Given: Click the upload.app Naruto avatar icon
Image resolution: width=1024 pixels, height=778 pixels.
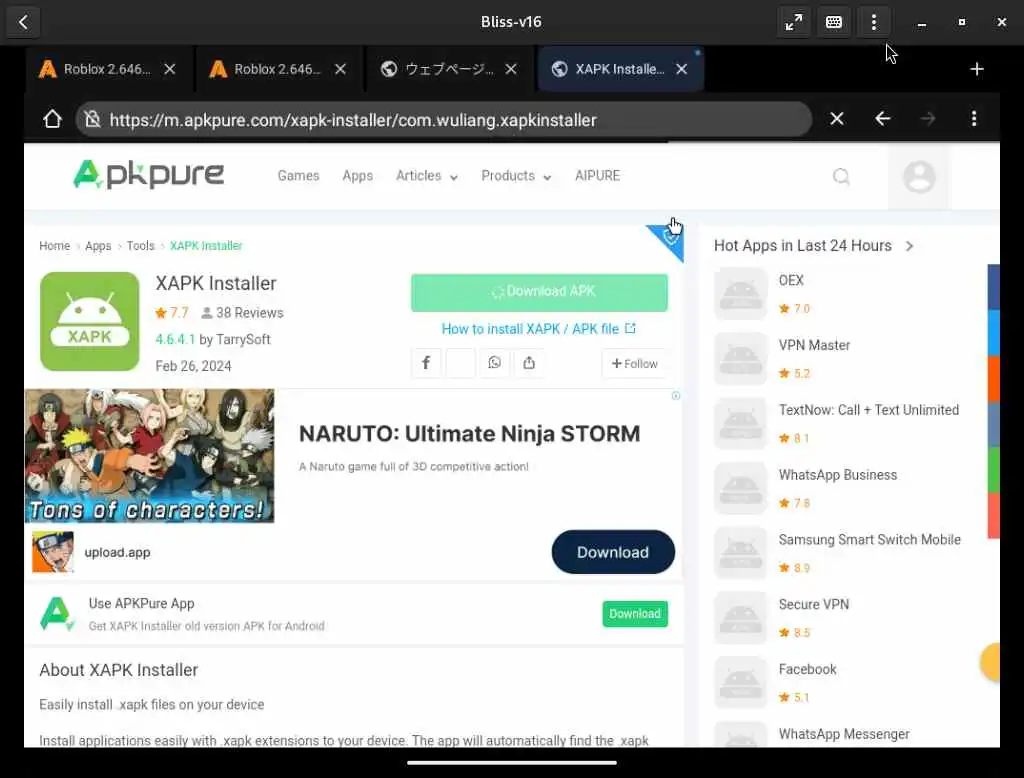Looking at the screenshot, I should [x=53, y=552].
